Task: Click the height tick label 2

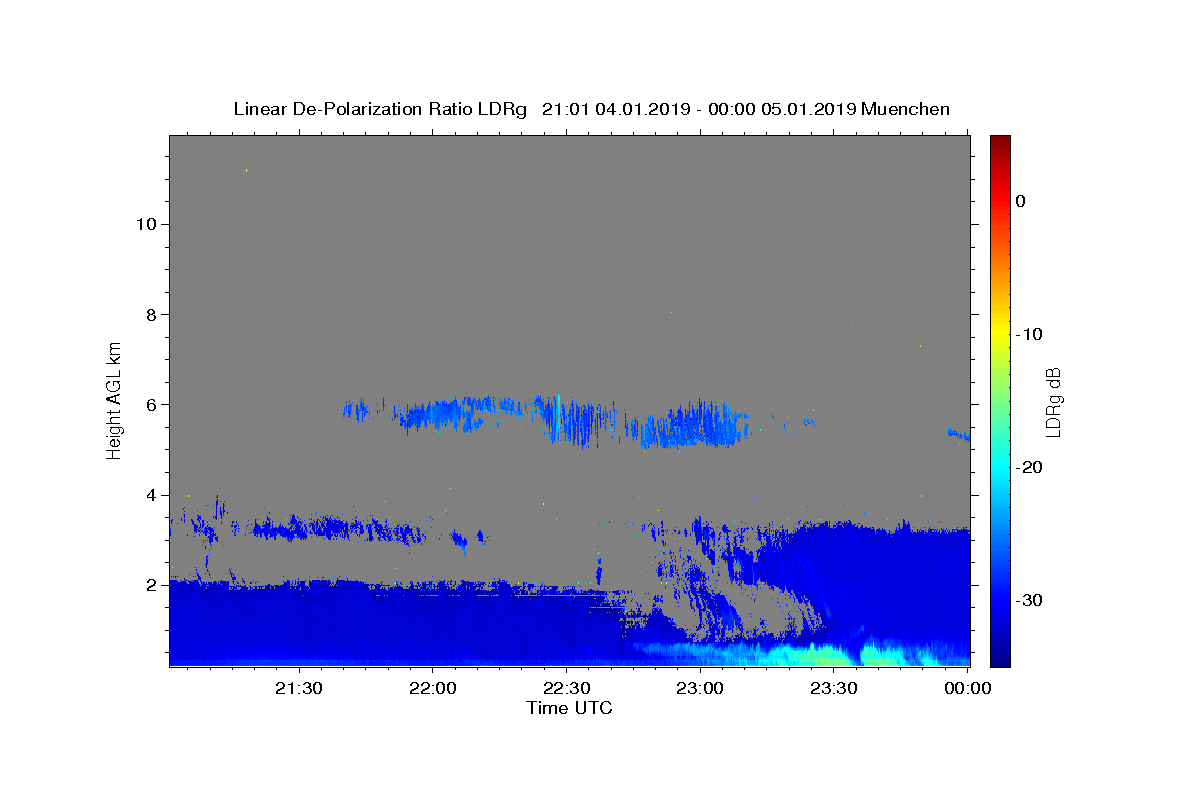Action: (x=152, y=585)
